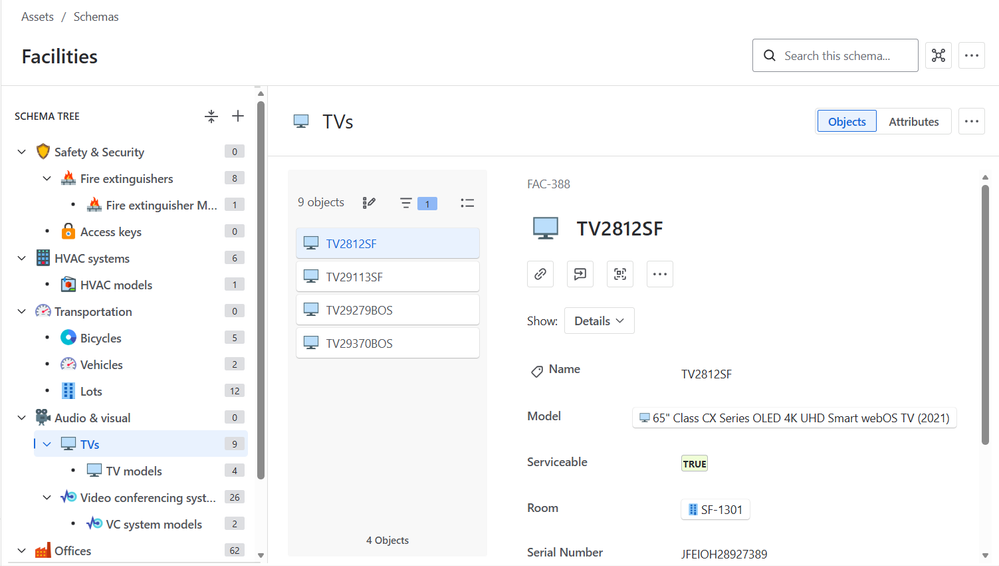Collapse the Transportation node

click(22, 311)
